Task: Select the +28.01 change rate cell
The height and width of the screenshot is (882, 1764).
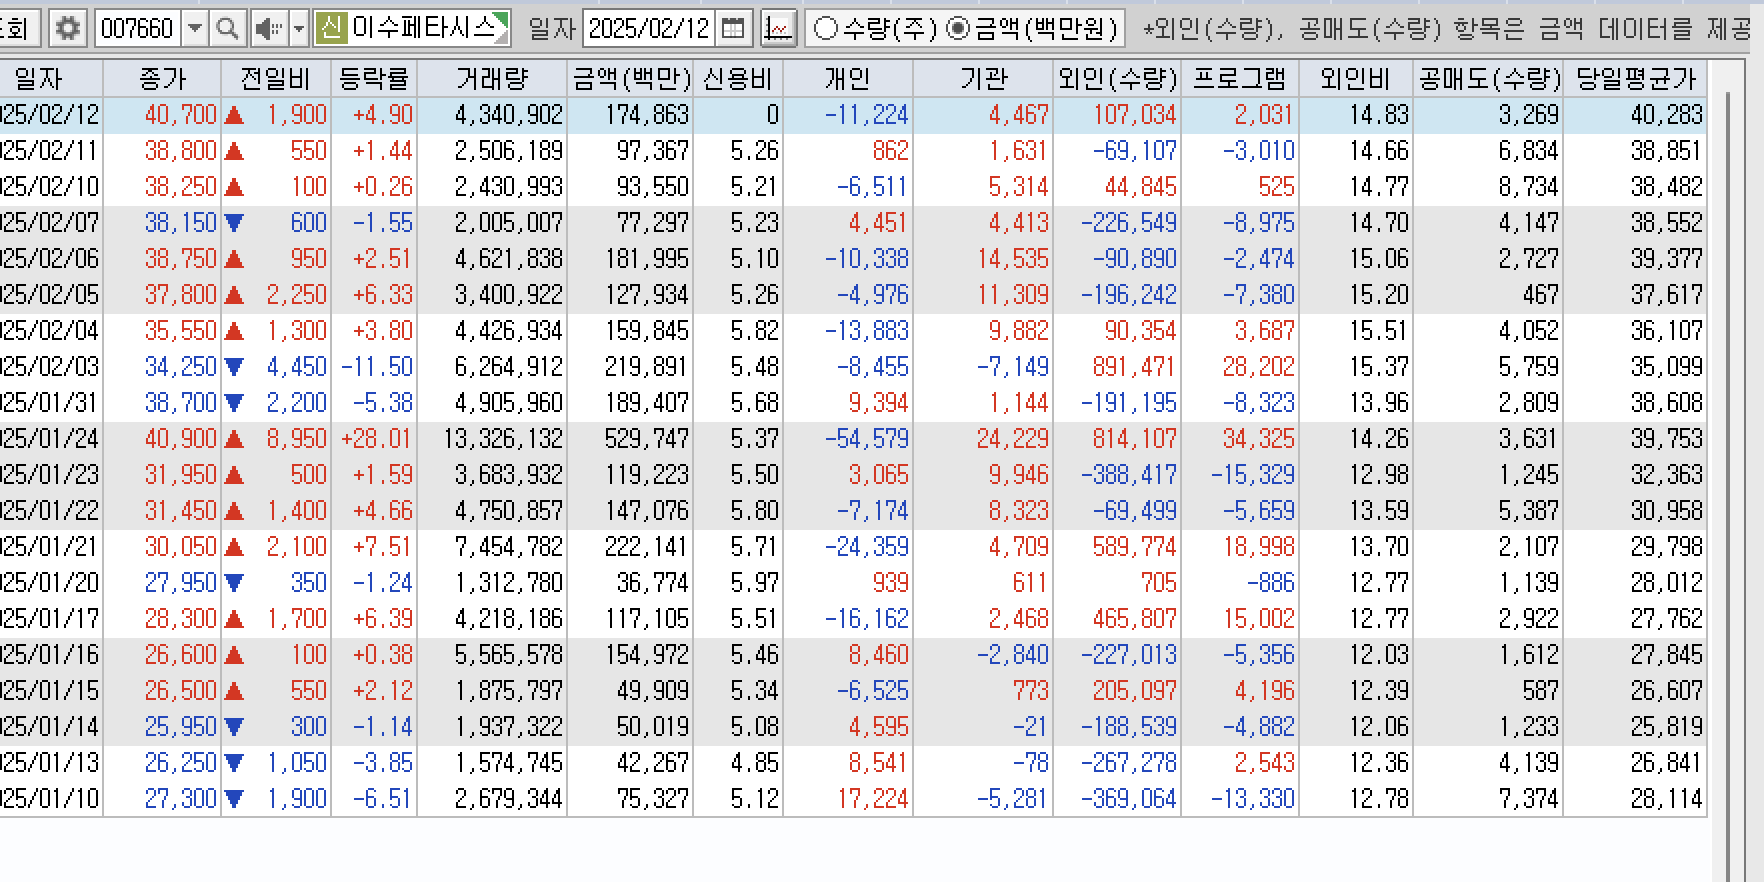Action: tap(376, 439)
